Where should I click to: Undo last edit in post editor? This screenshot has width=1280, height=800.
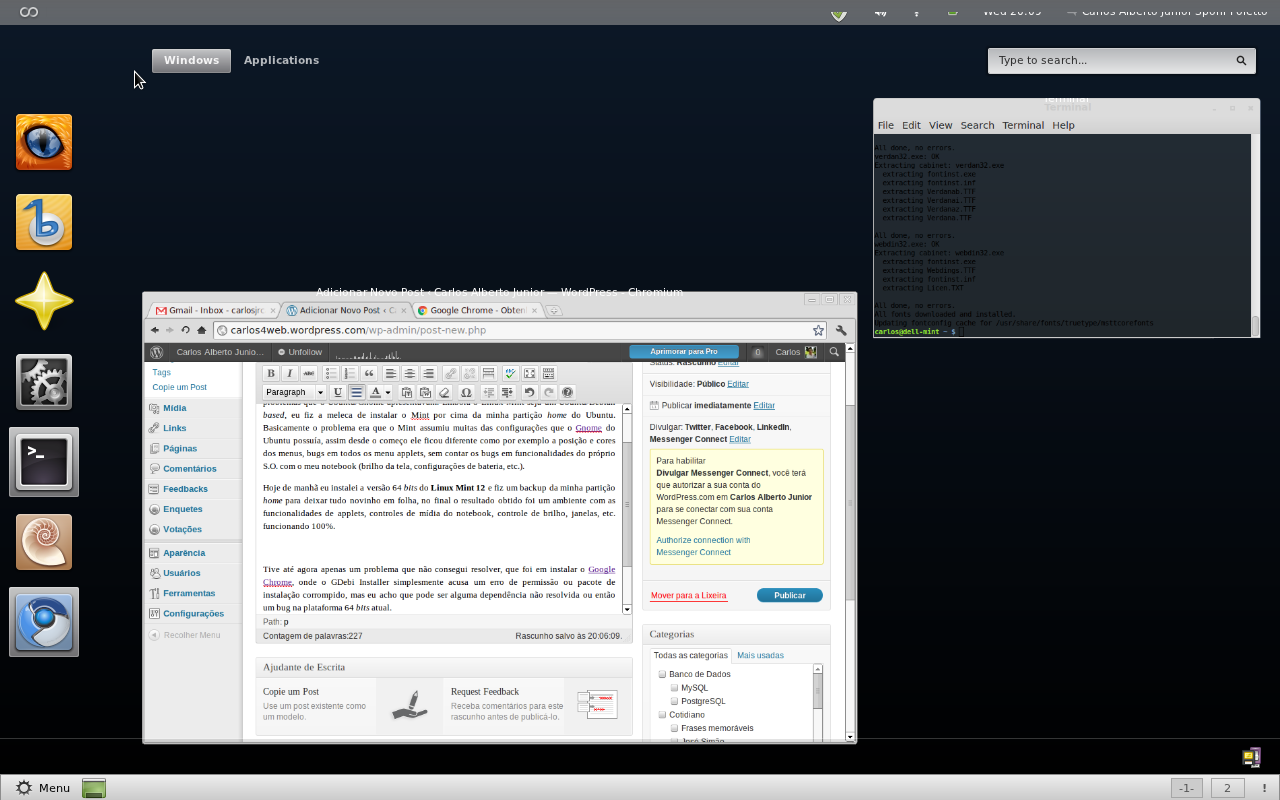coord(530,392)
